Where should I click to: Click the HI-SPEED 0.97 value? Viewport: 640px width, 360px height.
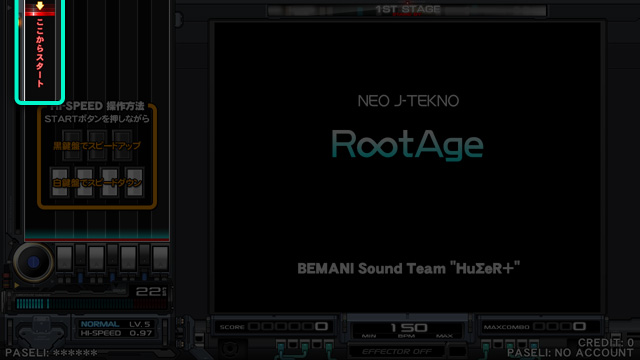pyautogui.click(x=116, y=333)
